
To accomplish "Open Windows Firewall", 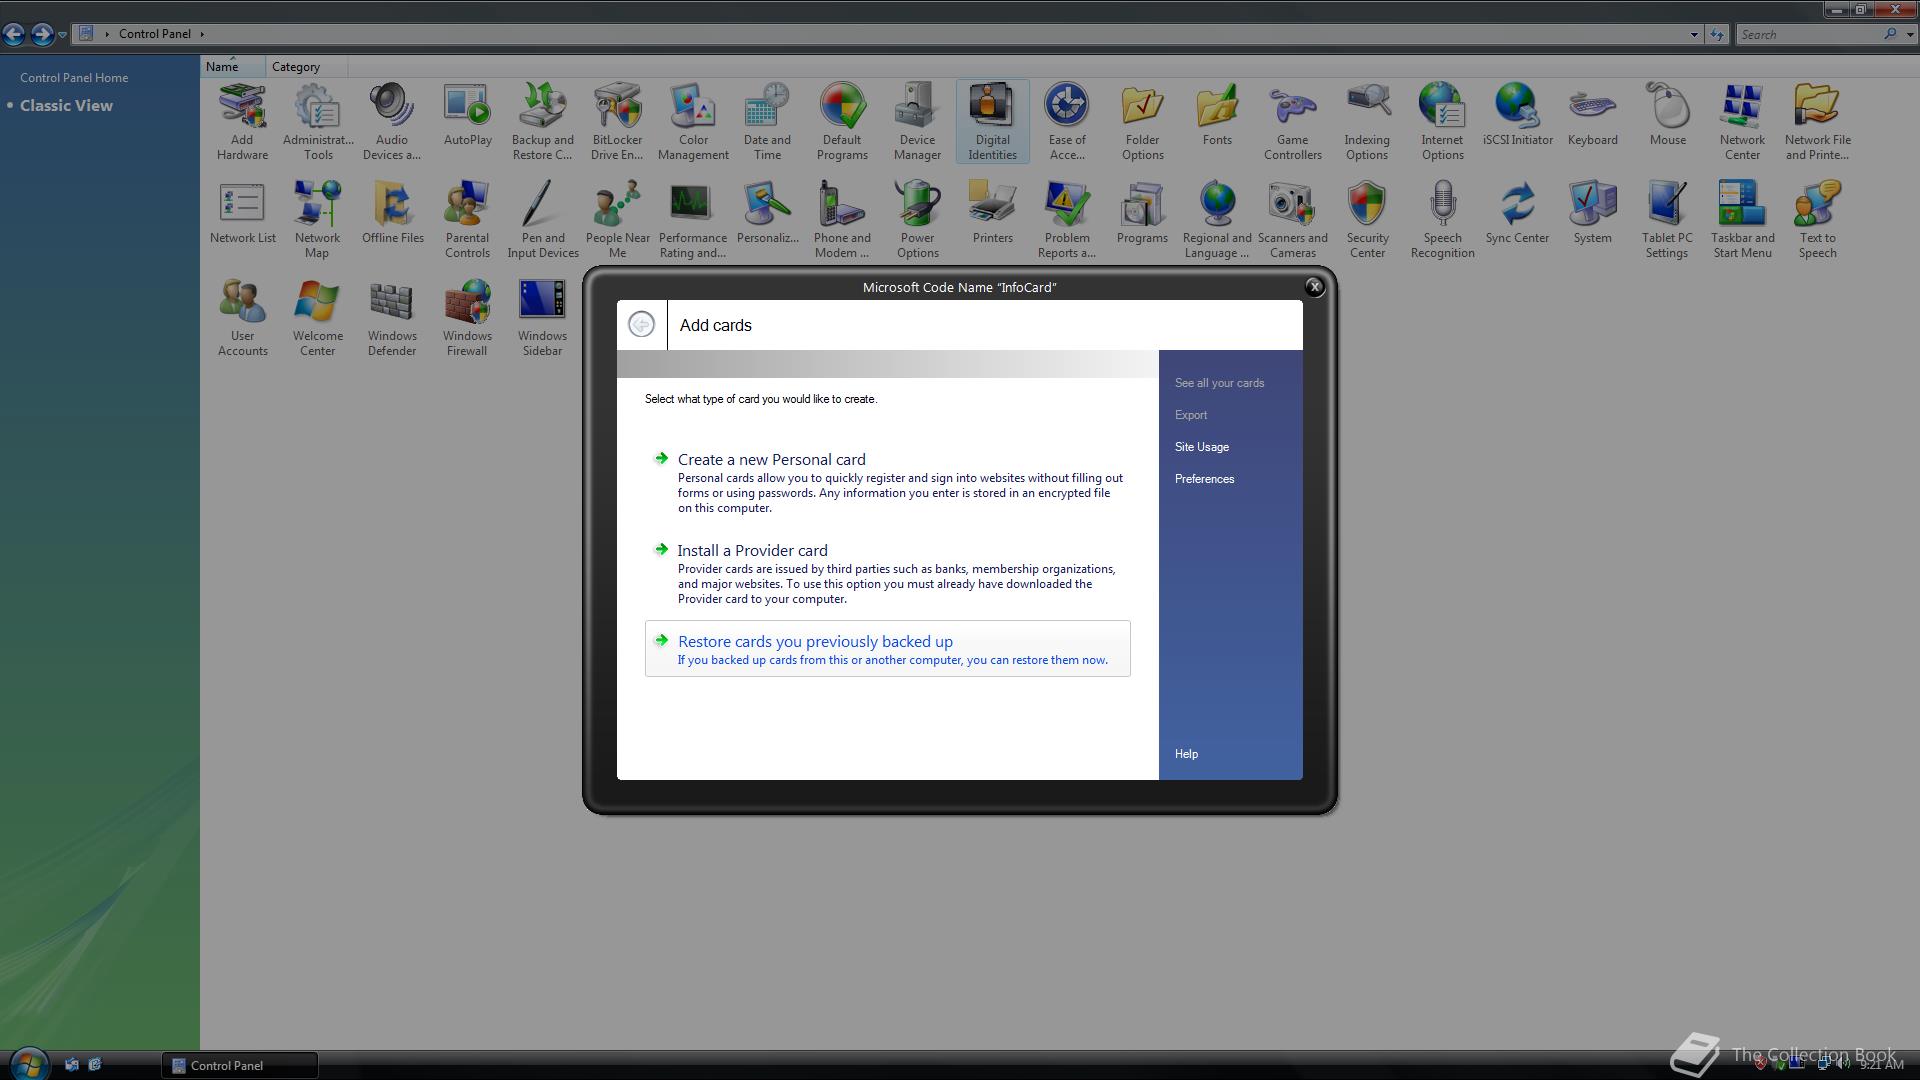I will pyautogui.click(x=467, y=317).
